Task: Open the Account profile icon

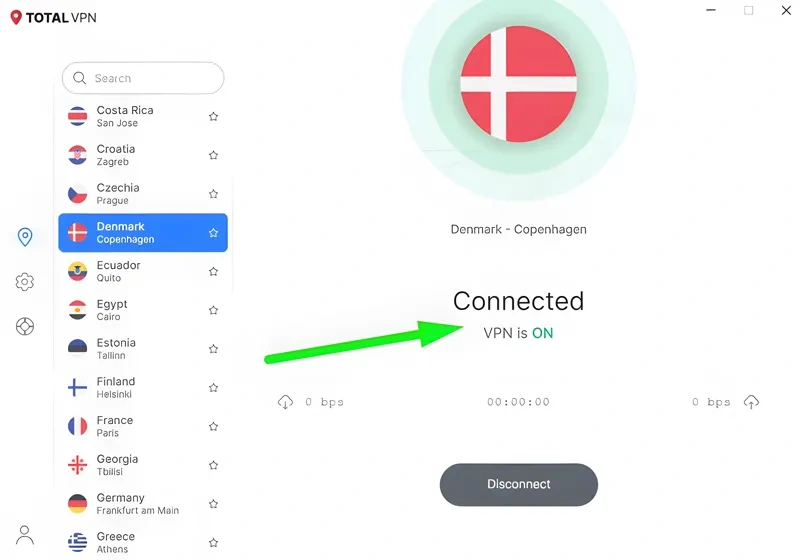Action: (24, 535)
